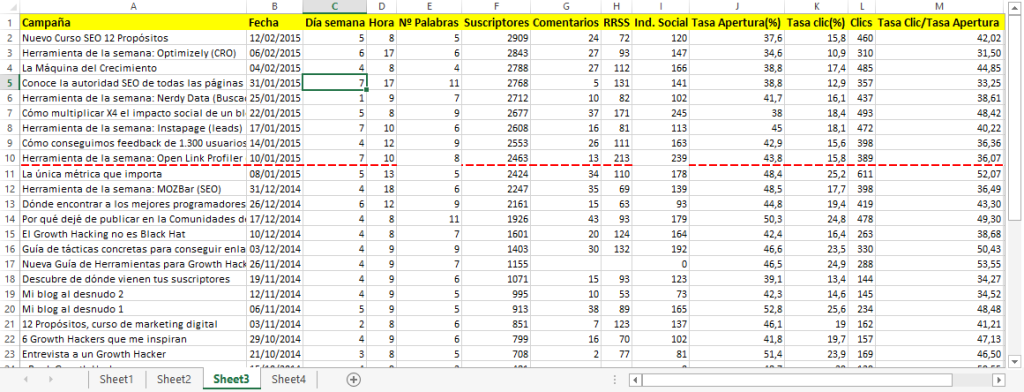Open the Sheet4 tab
The height and width of the screenshot is (392, 1024).
point(289,379)
